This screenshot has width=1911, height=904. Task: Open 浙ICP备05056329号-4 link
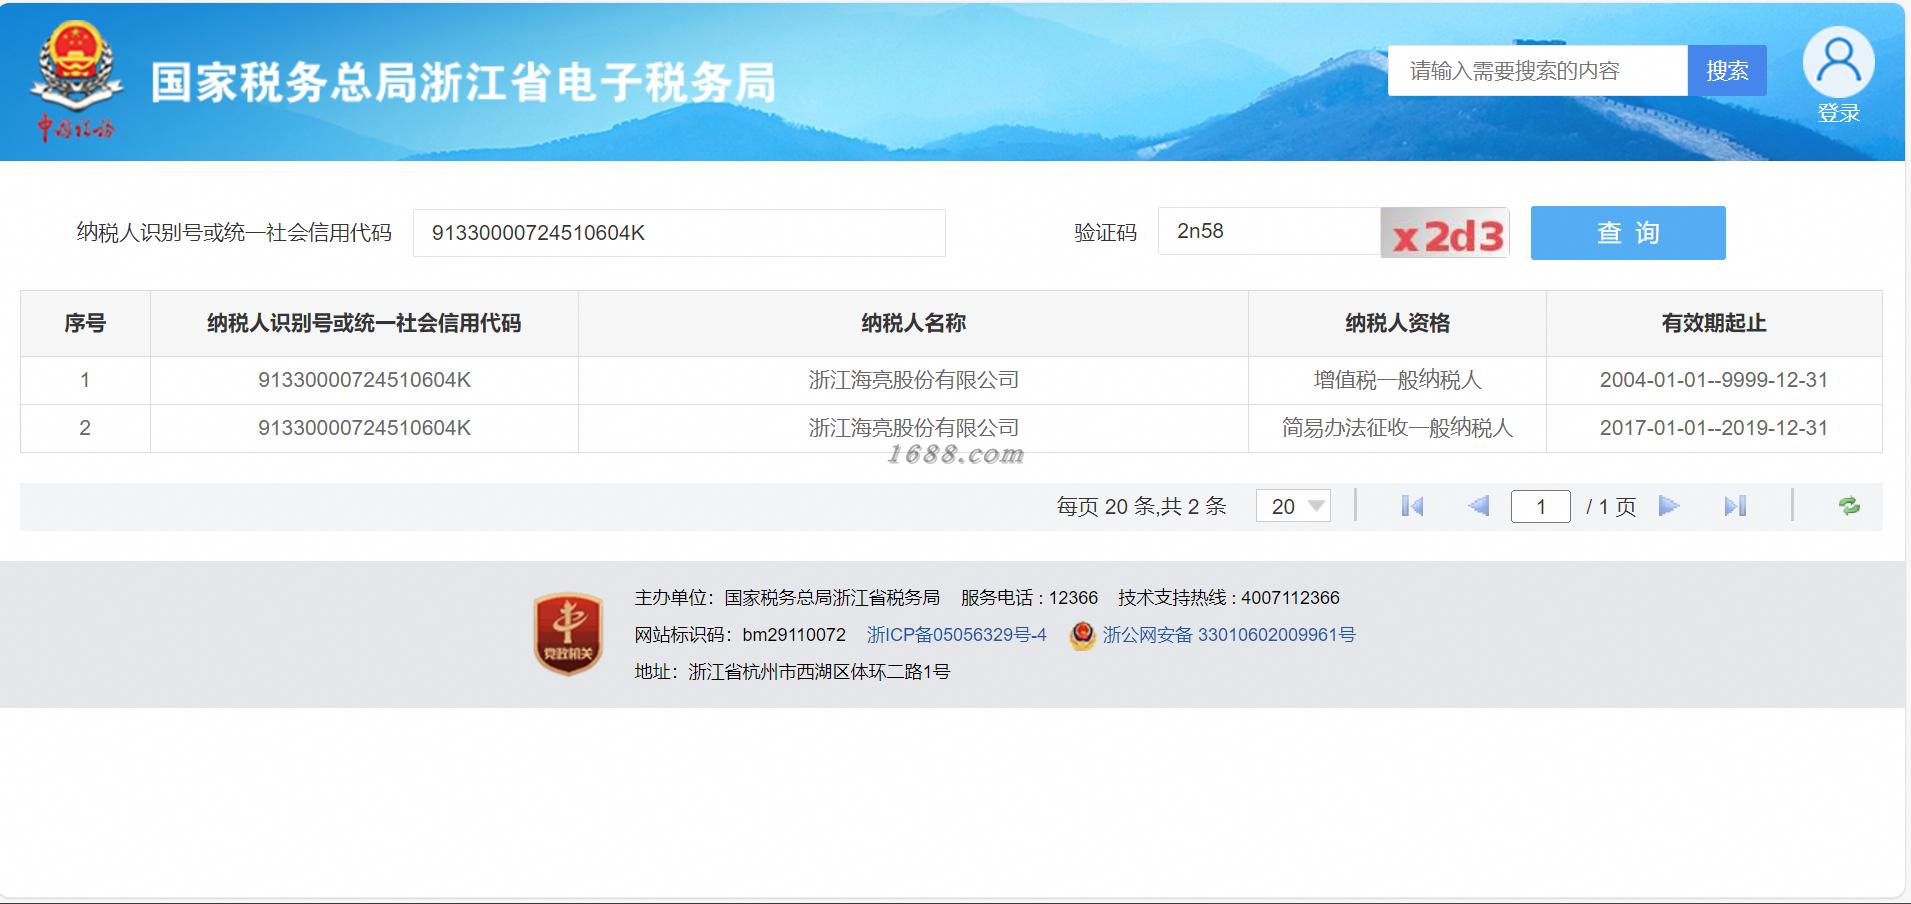(956, 635)
